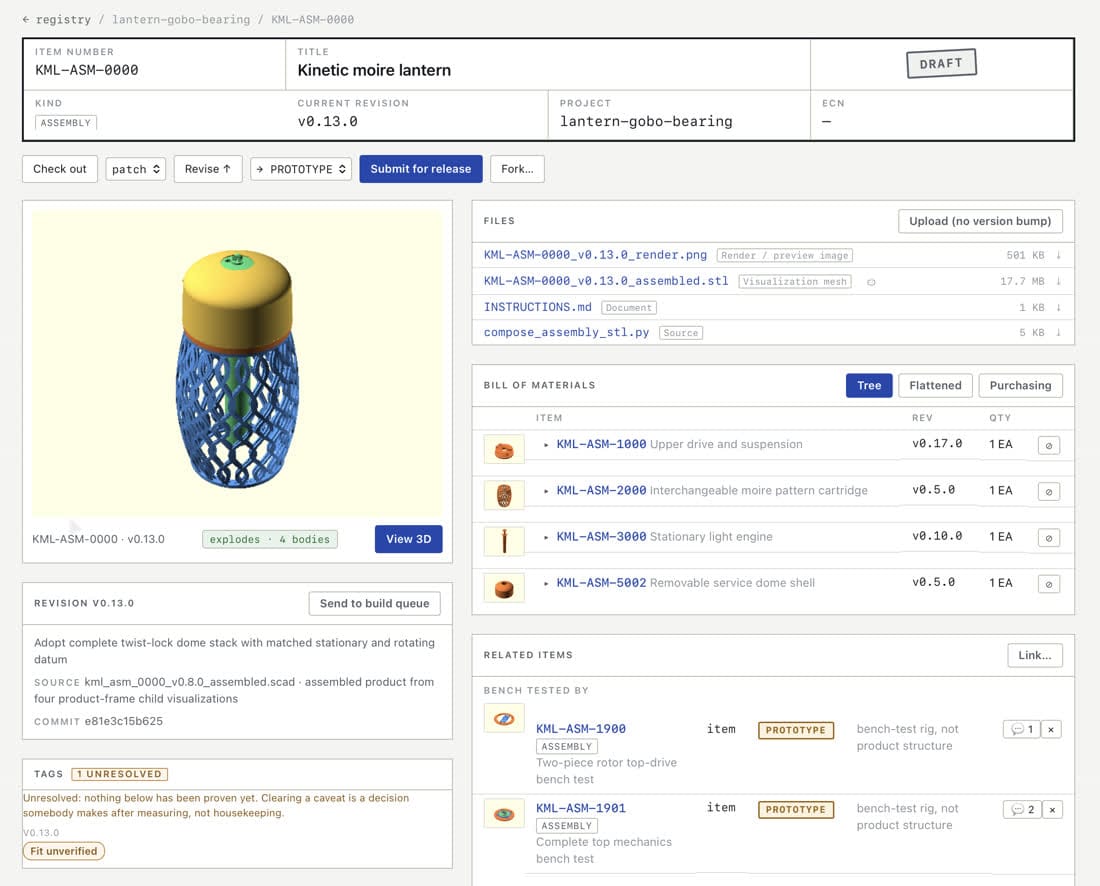Screen dimensions: 1100x886
Task: Open the KML-ASM-5002 dome shell thumbnail
Action: [504, 588]
